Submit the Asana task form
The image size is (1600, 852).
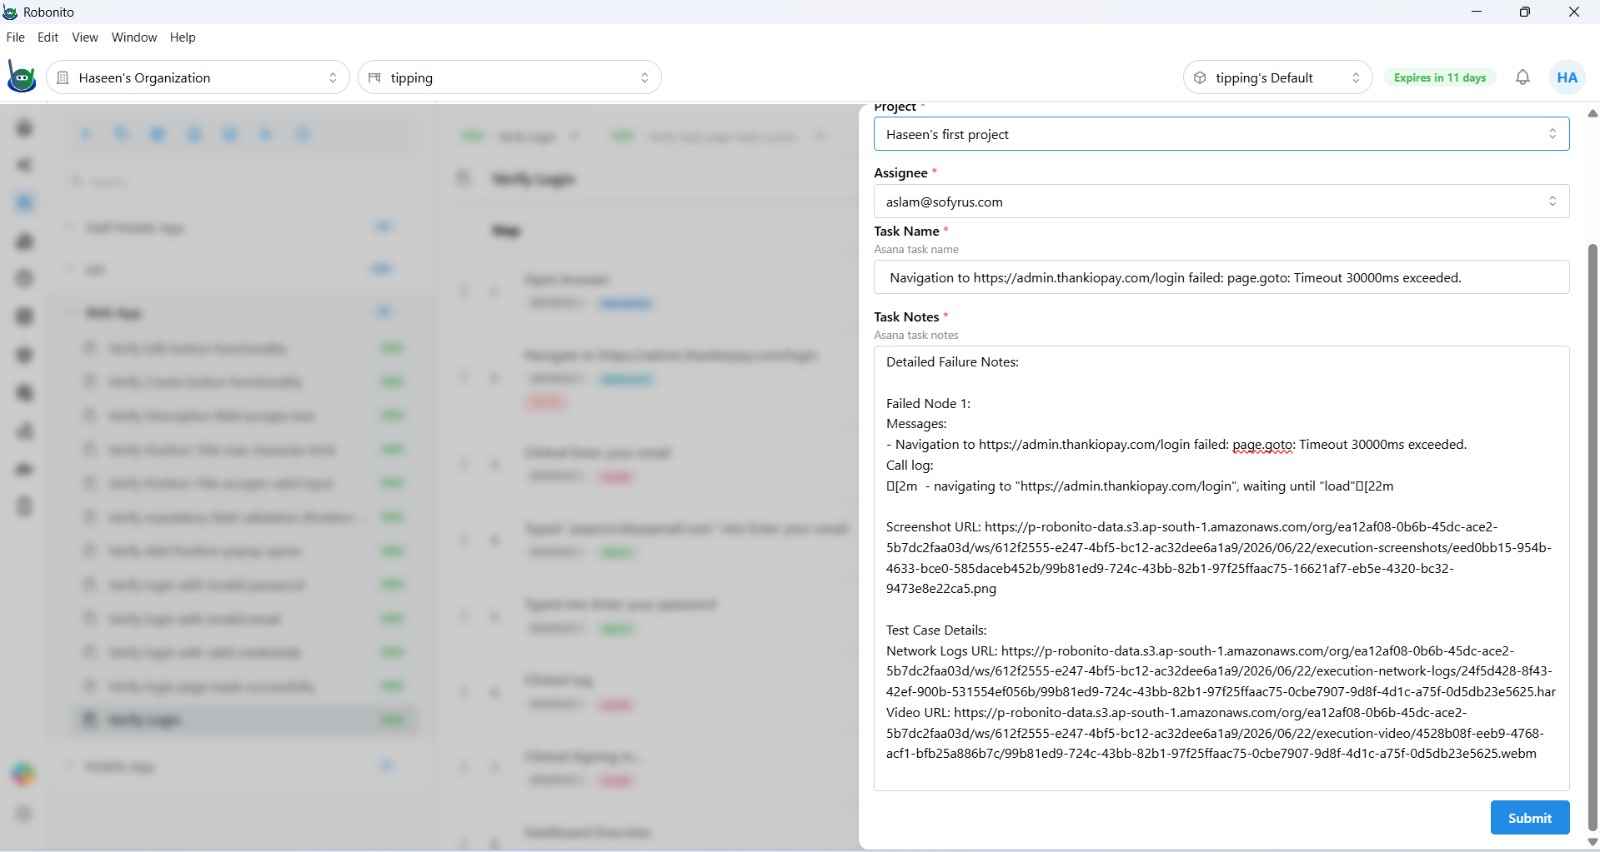pyautogui.click(x=1530, y=817)
